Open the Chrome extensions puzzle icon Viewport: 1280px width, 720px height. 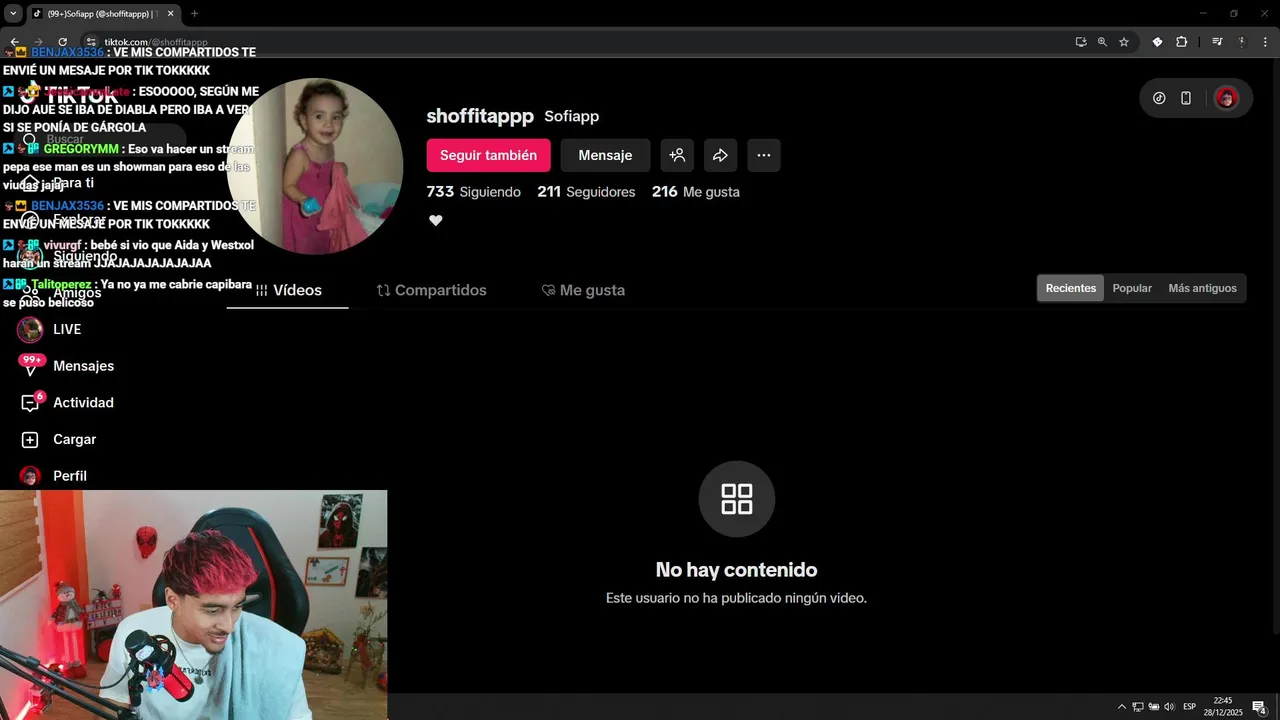tap(1182, 42)
